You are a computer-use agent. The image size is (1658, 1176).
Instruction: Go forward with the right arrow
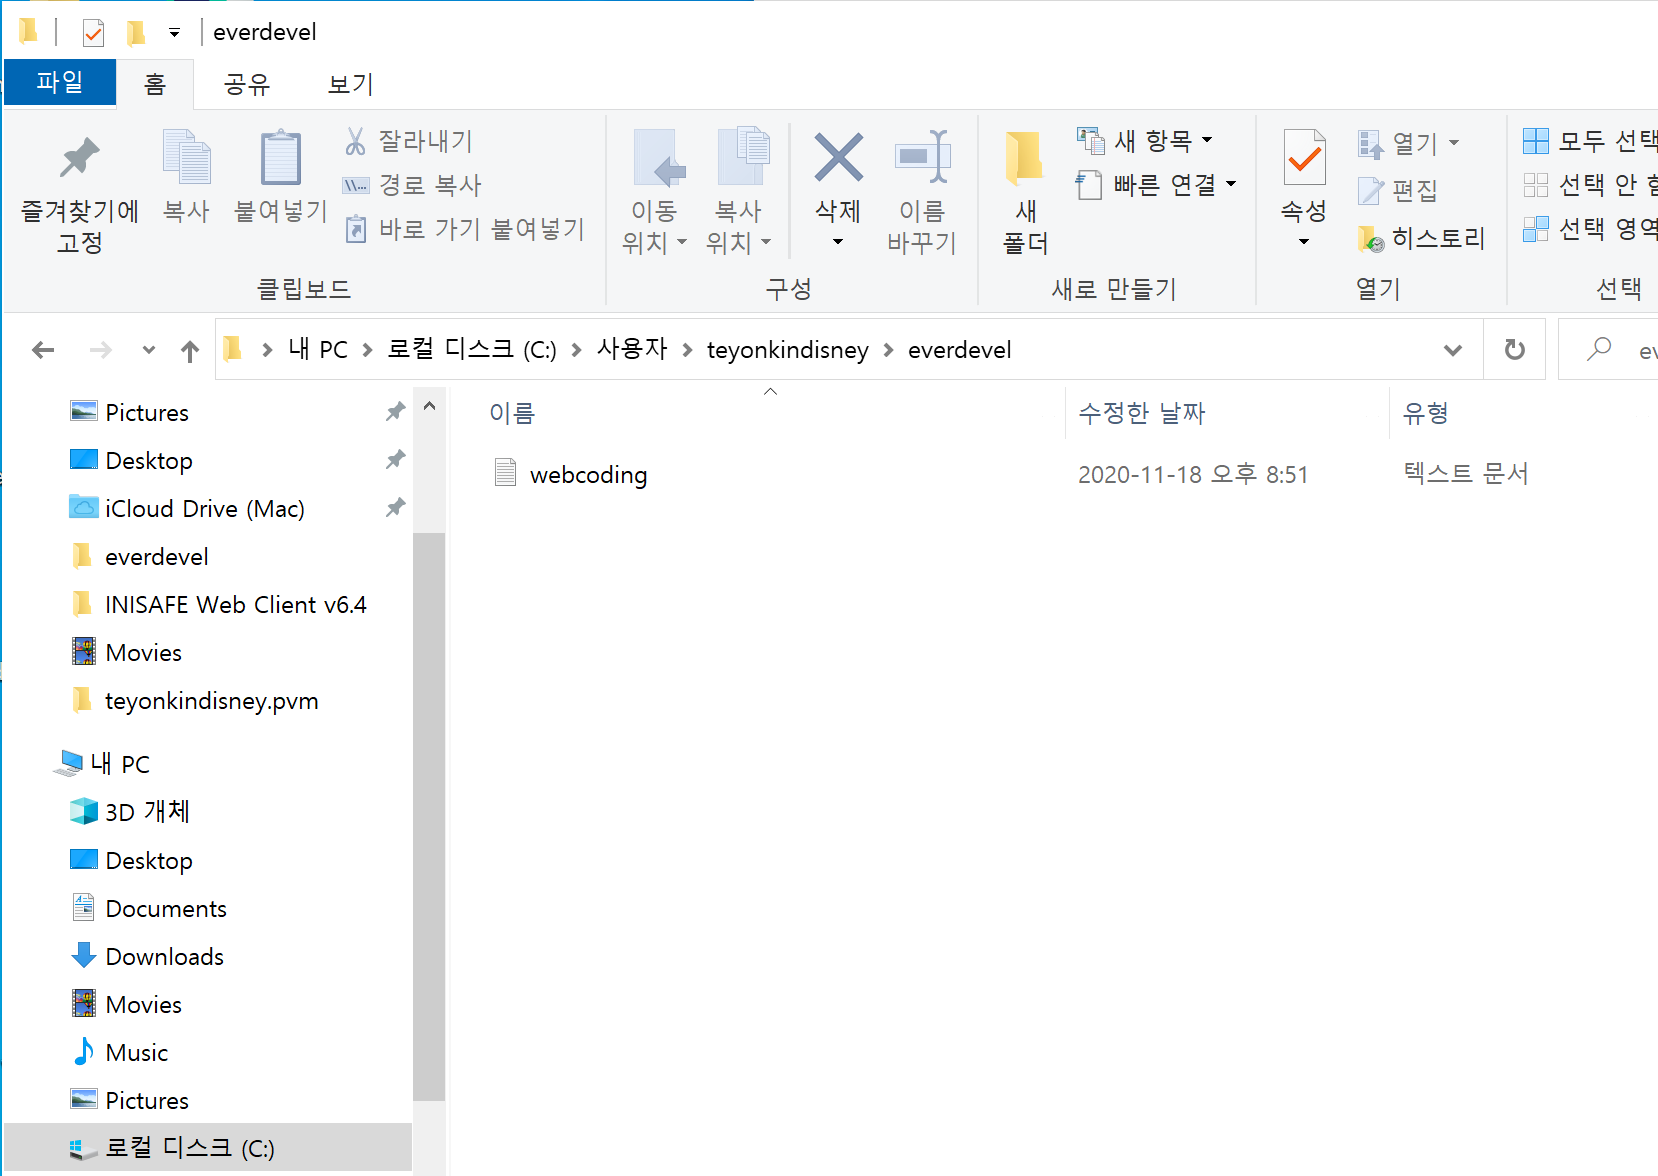coord(100,350)
